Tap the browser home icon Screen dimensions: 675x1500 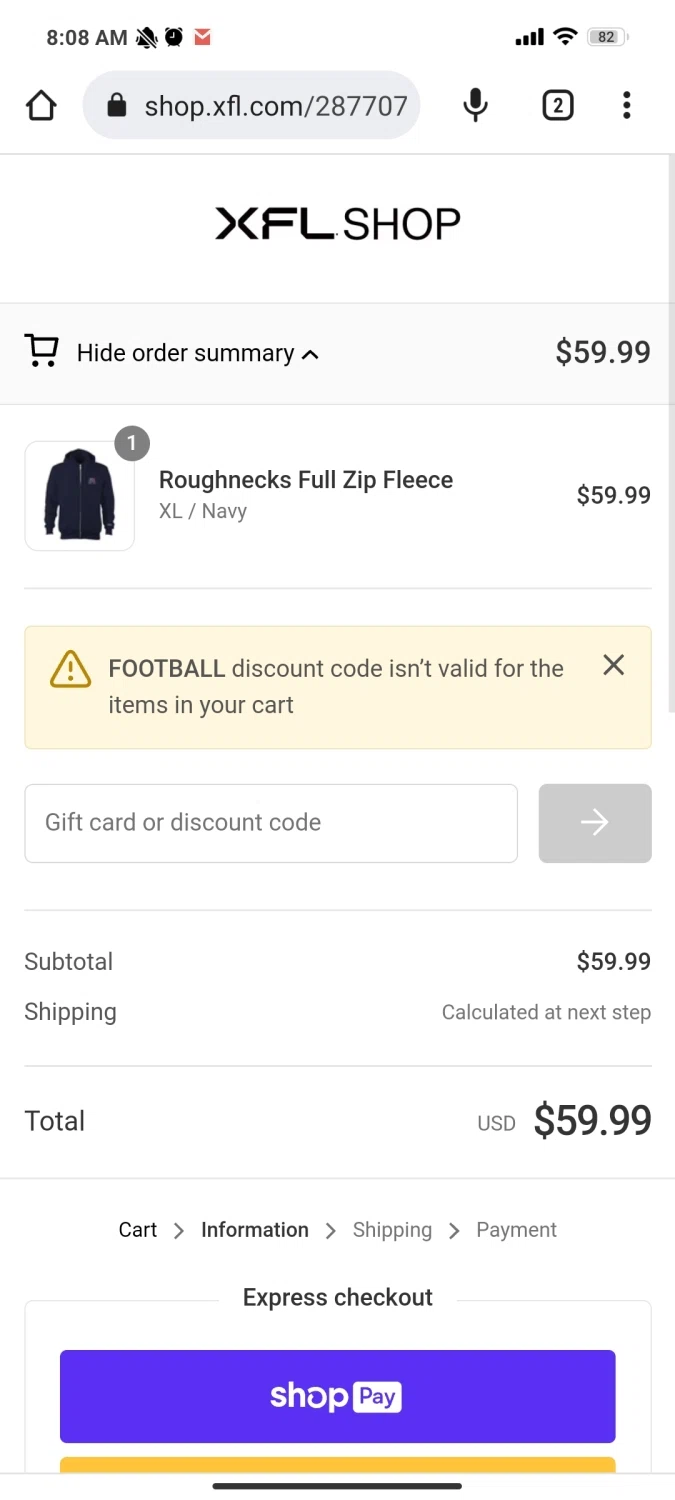click(41, 105)
